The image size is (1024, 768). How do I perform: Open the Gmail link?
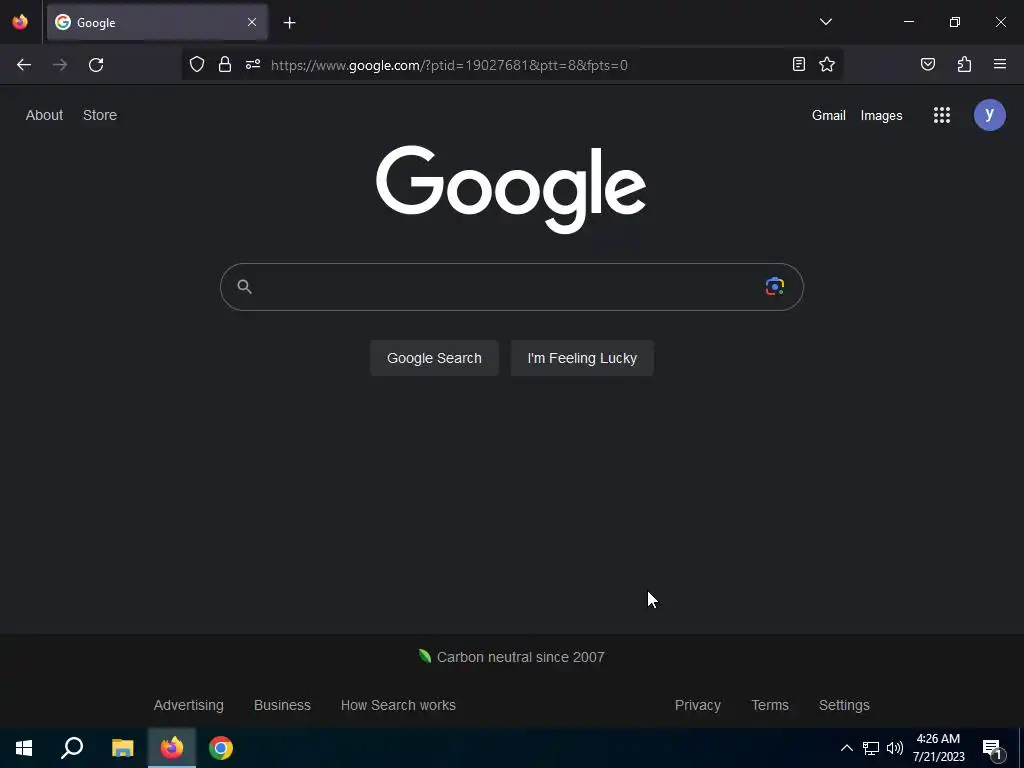click(829, 116)
